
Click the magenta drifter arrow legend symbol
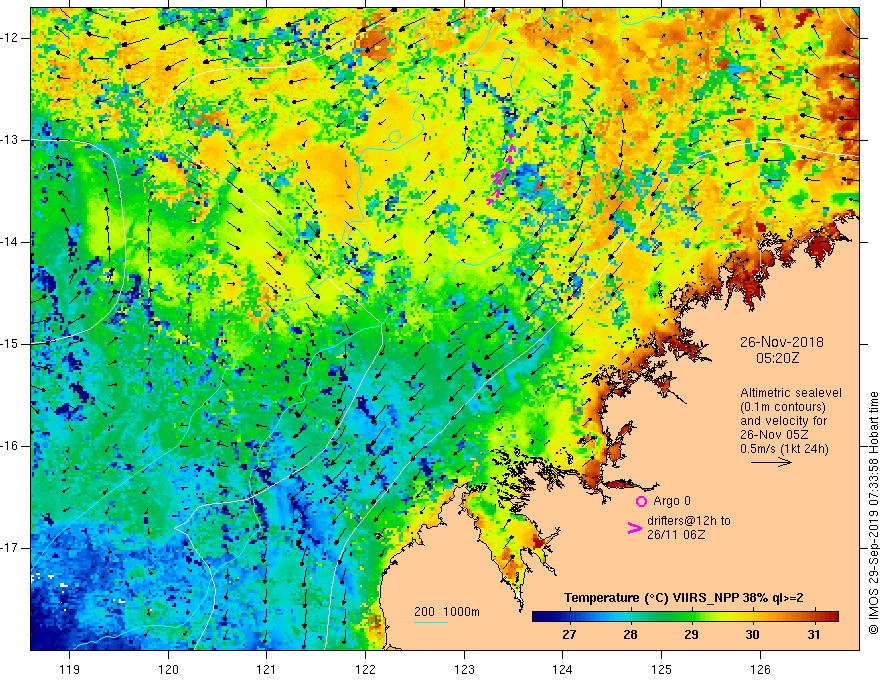pyautogui.click(x=634, y=528)
